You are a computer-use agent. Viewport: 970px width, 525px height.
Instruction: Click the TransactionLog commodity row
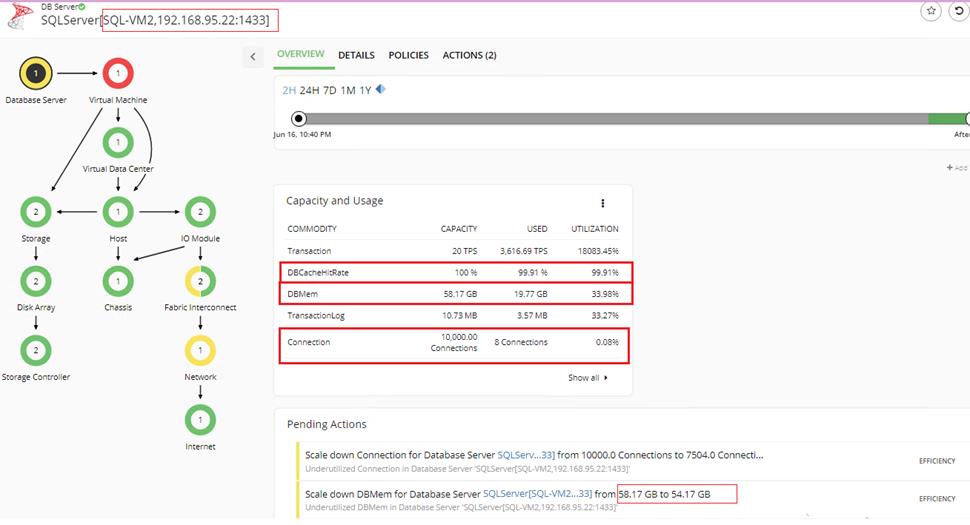tap(453, 315)
